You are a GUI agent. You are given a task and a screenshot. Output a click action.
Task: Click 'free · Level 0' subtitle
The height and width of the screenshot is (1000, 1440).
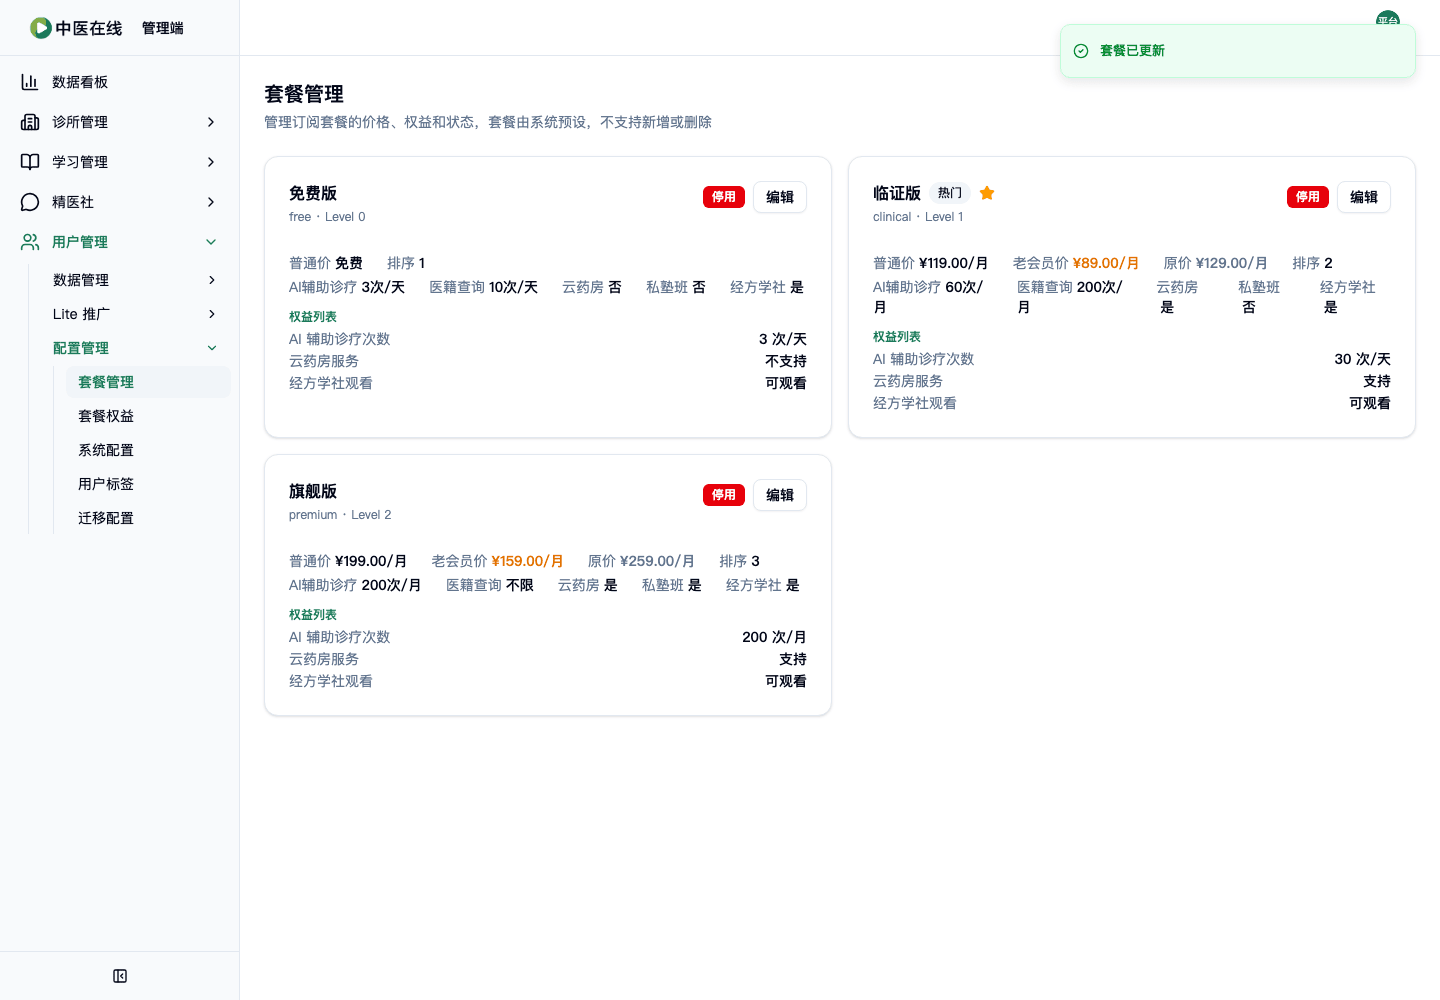(x=327, y=217)
